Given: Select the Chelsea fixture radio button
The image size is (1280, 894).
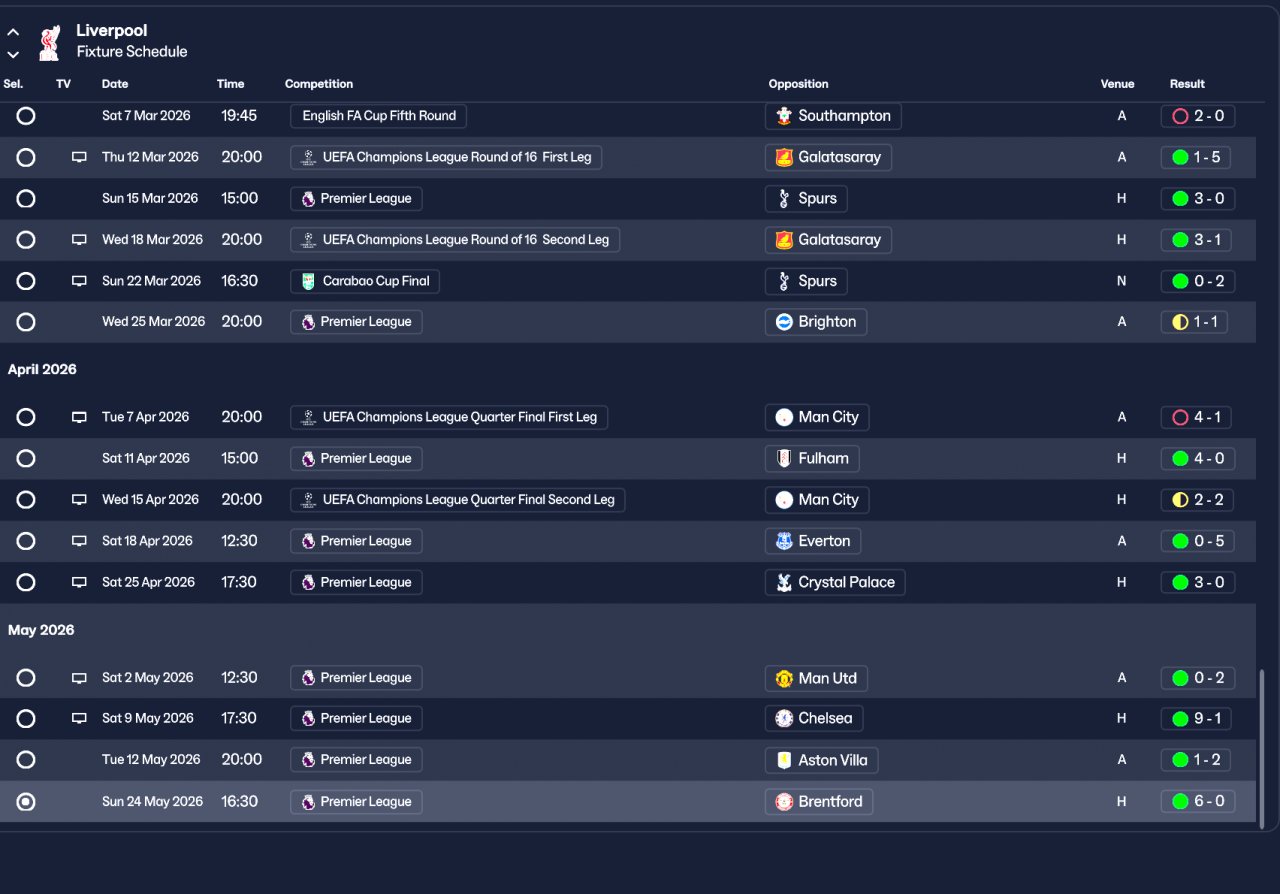Looking at the screenshot, I should coord(26,718).
